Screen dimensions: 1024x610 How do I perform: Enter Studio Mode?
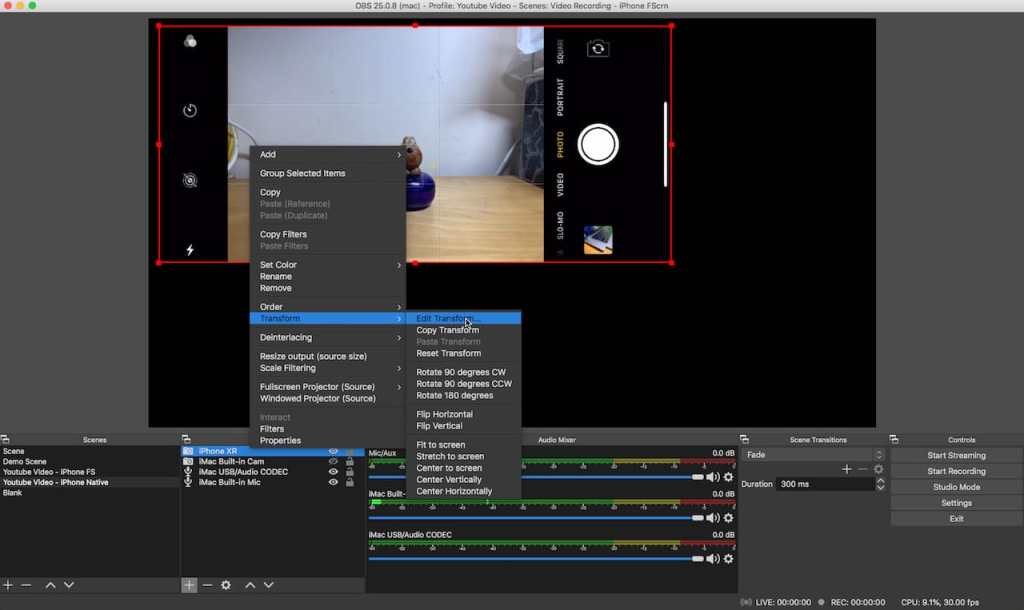[x=955, y=487]
